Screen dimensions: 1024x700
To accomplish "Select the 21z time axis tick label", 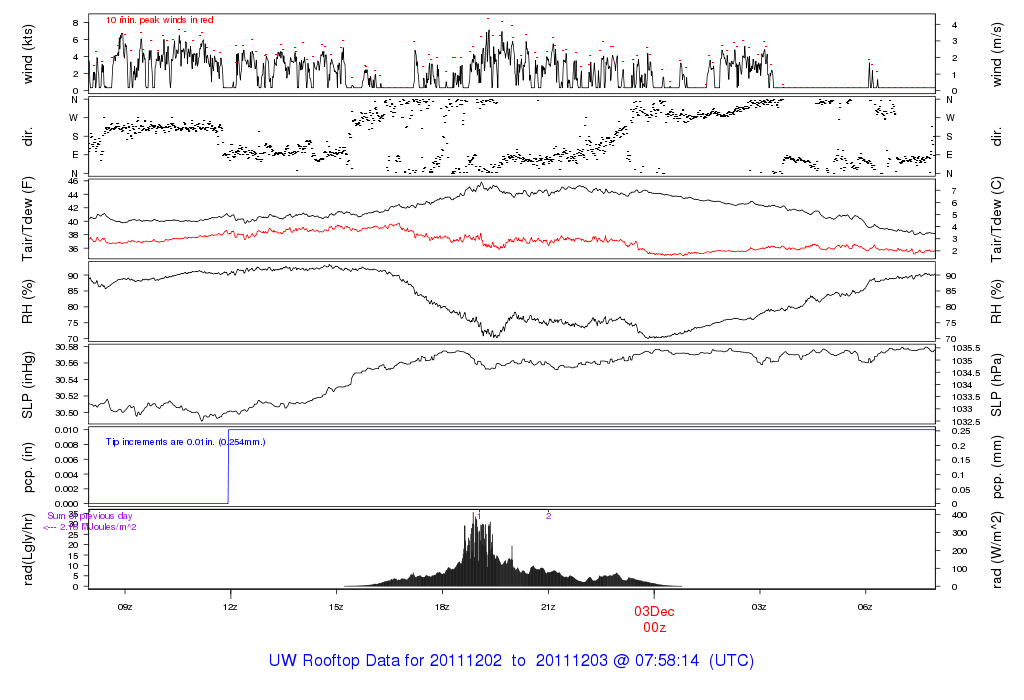I will click(x=548, y=607).
